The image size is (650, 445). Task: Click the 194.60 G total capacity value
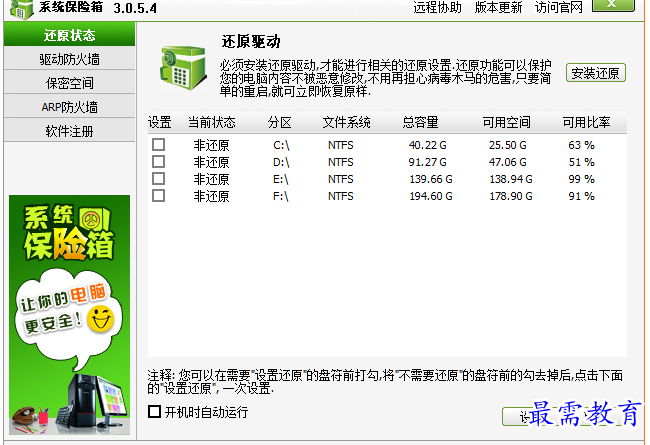[431, 196]
